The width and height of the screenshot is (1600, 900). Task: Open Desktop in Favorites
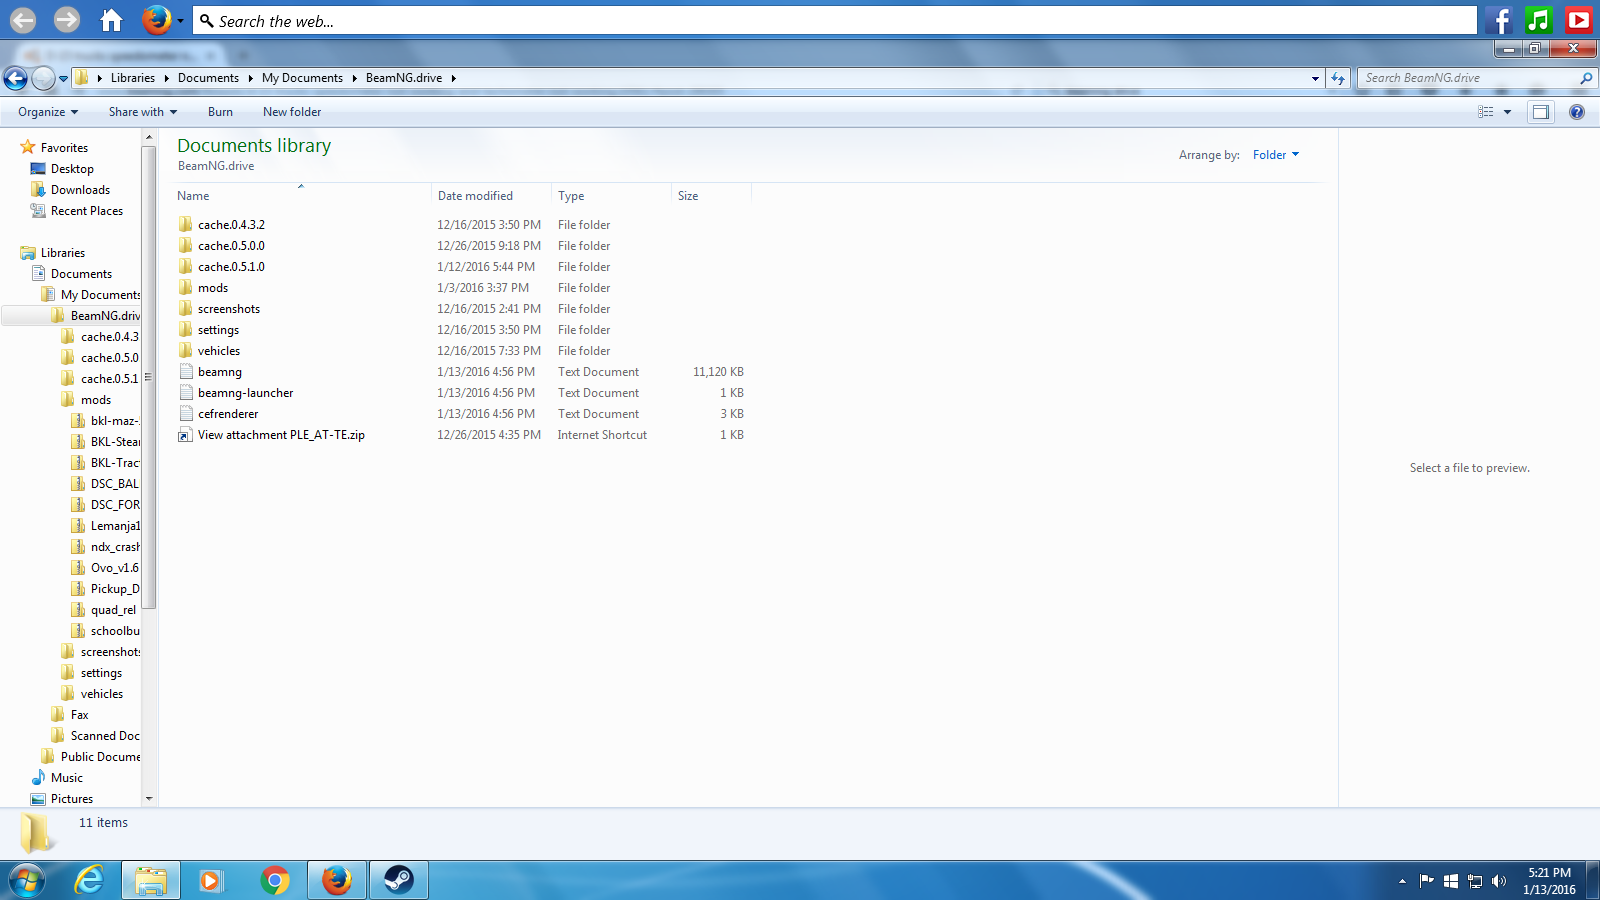click(72, 169)
